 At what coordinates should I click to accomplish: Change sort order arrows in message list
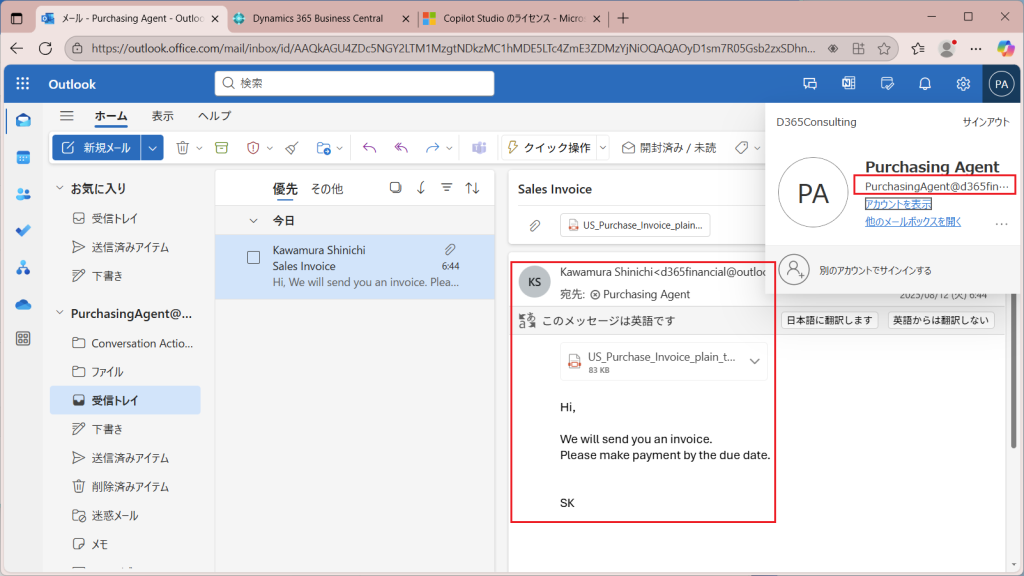[472, 188]
